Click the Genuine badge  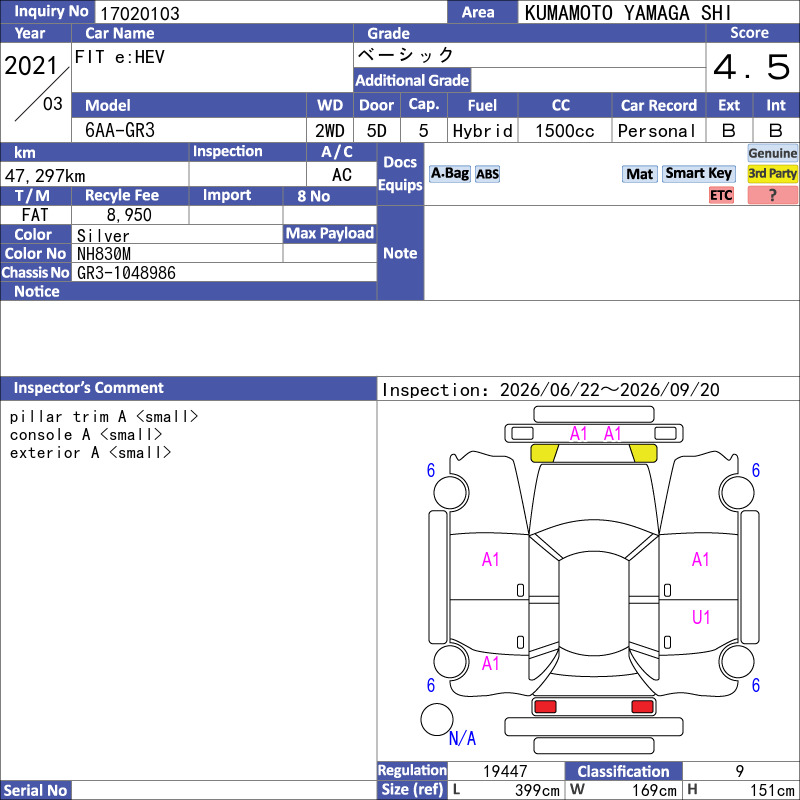click(x=772, y=153)
